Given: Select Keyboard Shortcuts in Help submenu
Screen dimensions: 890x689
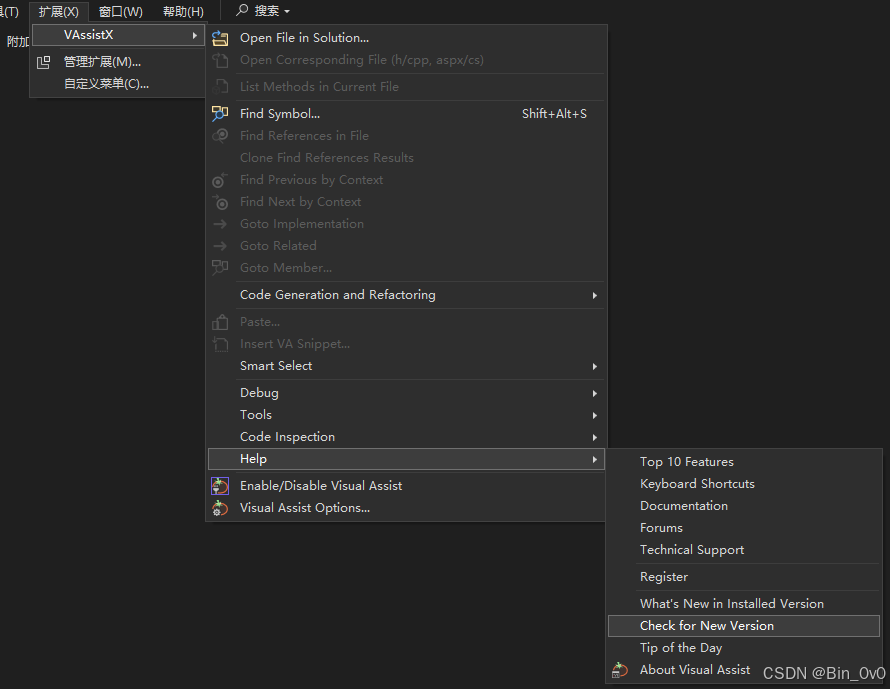Looking at the screenshot, I should point(744,484).
